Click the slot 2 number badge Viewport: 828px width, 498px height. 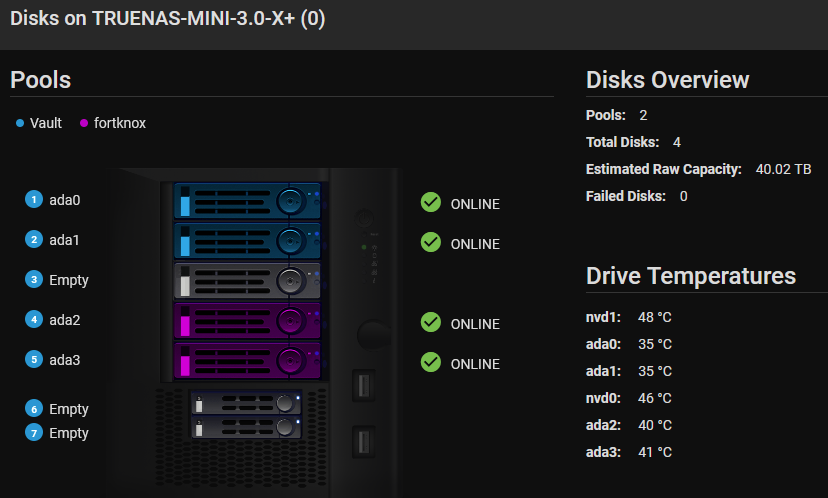pos(34,240)
